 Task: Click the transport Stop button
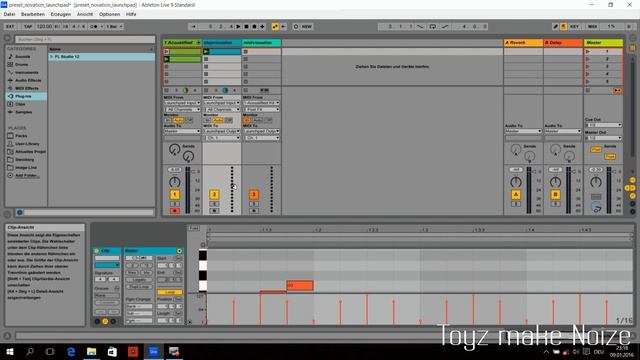(x=247, y=27)
